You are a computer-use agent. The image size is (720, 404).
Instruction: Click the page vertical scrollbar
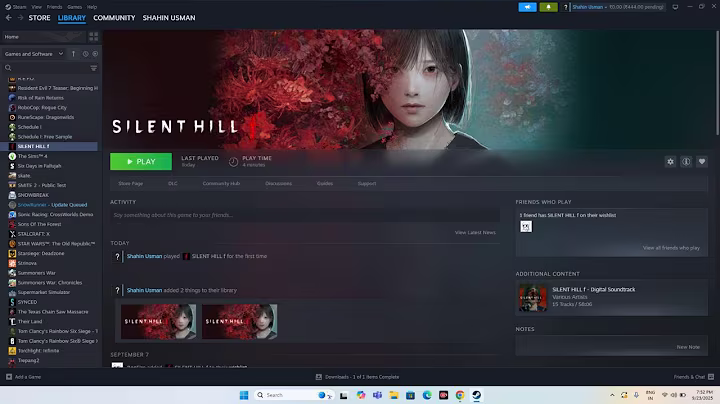point(717,83)
